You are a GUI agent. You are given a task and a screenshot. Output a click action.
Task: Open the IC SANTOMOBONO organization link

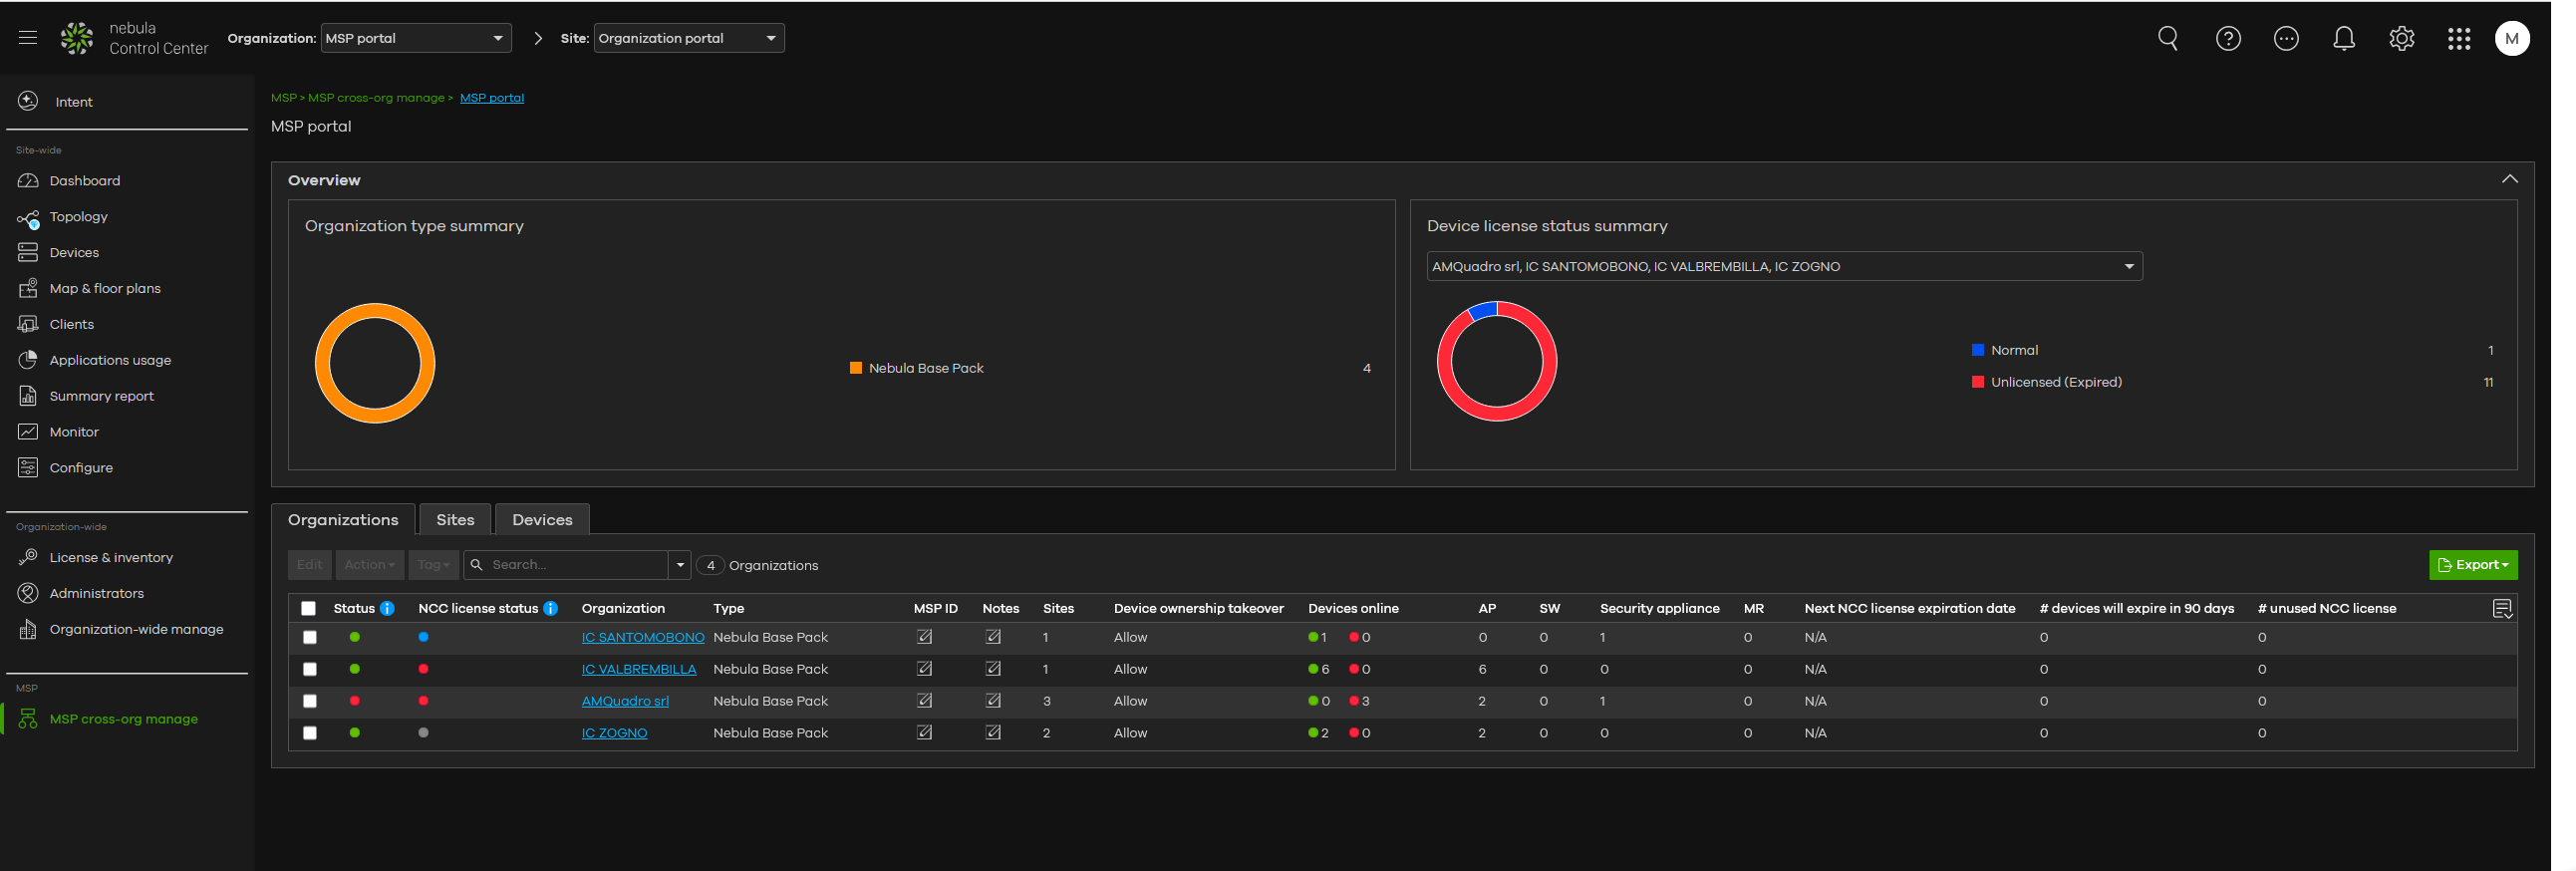click(x=643, y=637)
